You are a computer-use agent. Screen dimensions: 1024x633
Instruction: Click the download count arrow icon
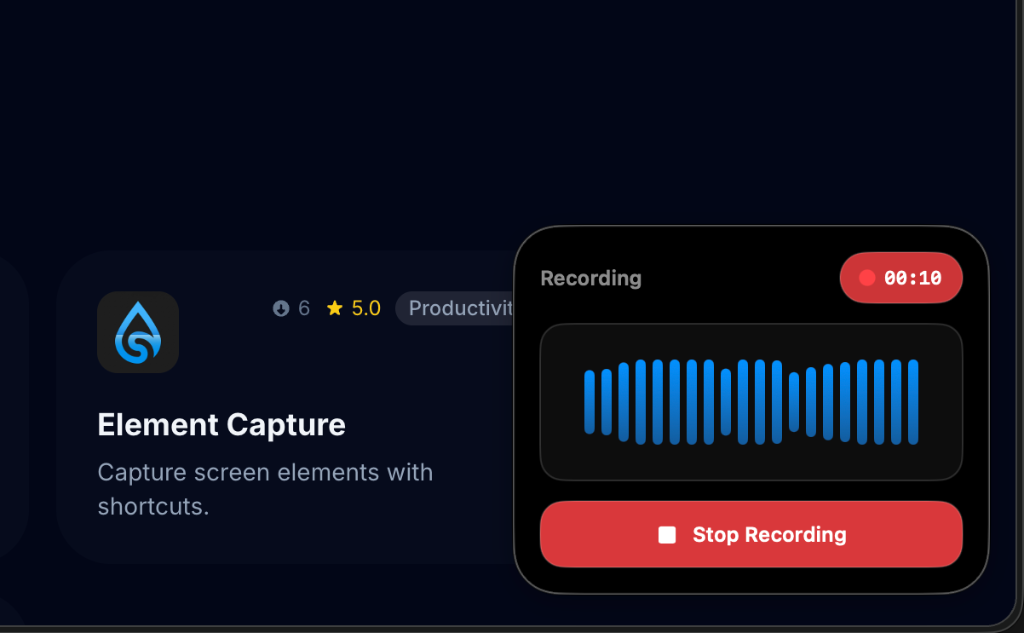tap(281, 308)
